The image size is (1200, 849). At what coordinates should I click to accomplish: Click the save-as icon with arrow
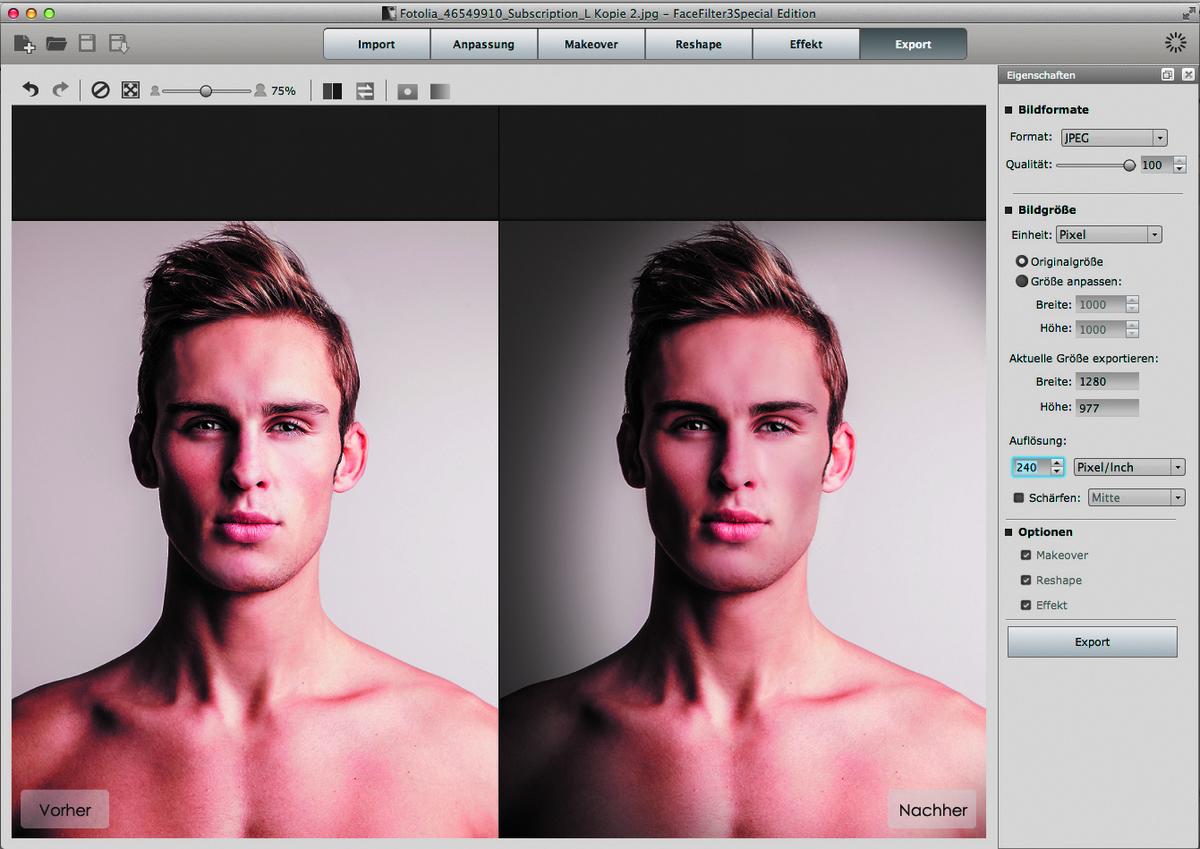(119, 43)
